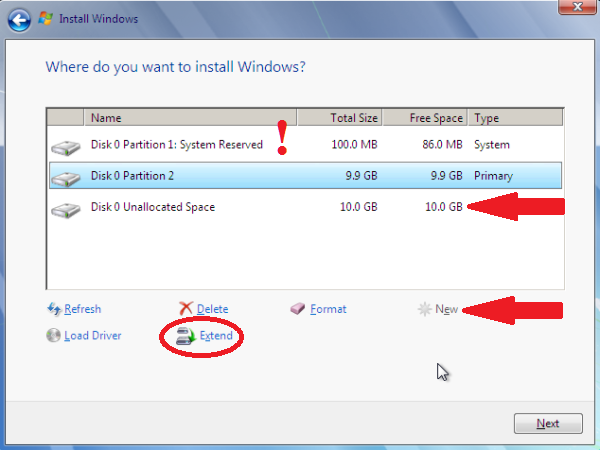Go back using the blue back arrow

pyautogui.click(x=19, y=20)
